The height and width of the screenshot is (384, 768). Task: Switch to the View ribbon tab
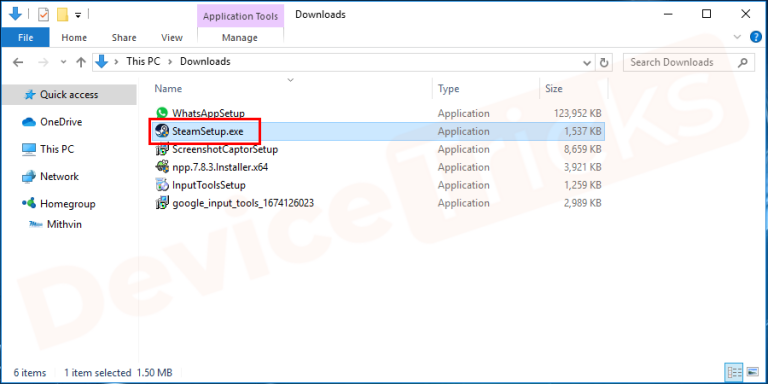pos(171,37)
